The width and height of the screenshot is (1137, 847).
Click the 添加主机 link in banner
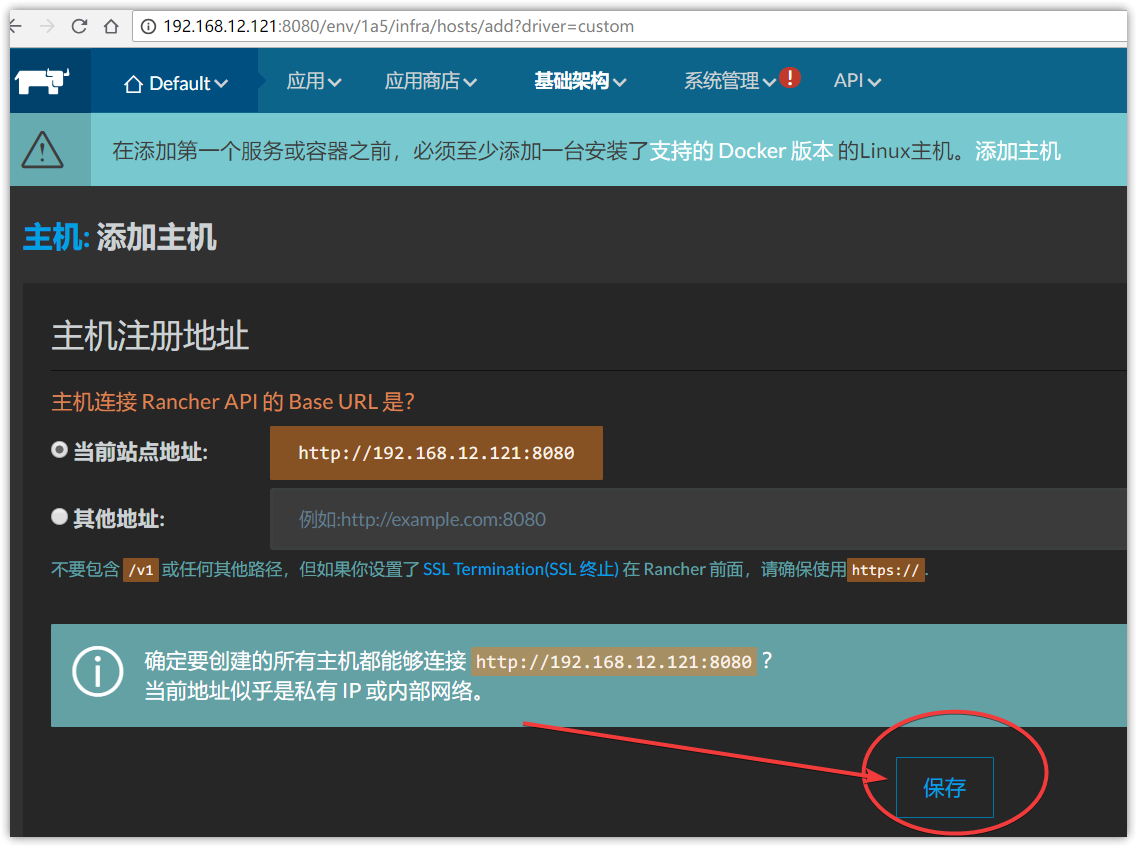[x=1017, y=151]
